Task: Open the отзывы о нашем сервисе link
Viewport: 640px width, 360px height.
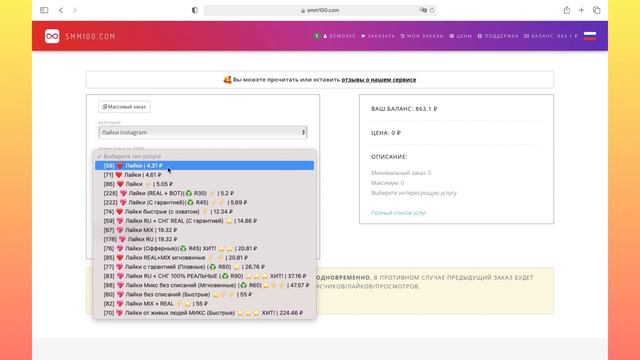Action: (x=379, y=80)
